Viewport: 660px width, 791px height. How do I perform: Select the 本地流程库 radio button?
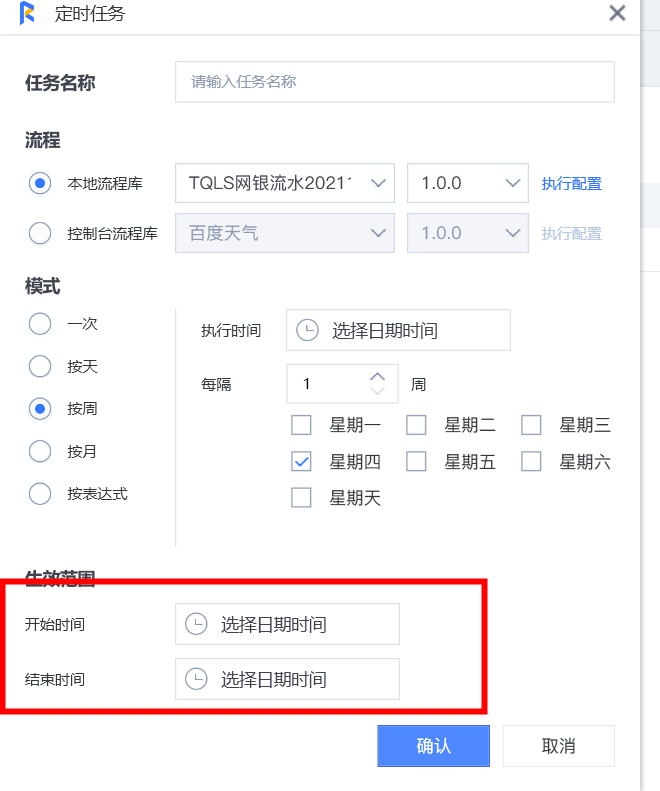(40, 183)
